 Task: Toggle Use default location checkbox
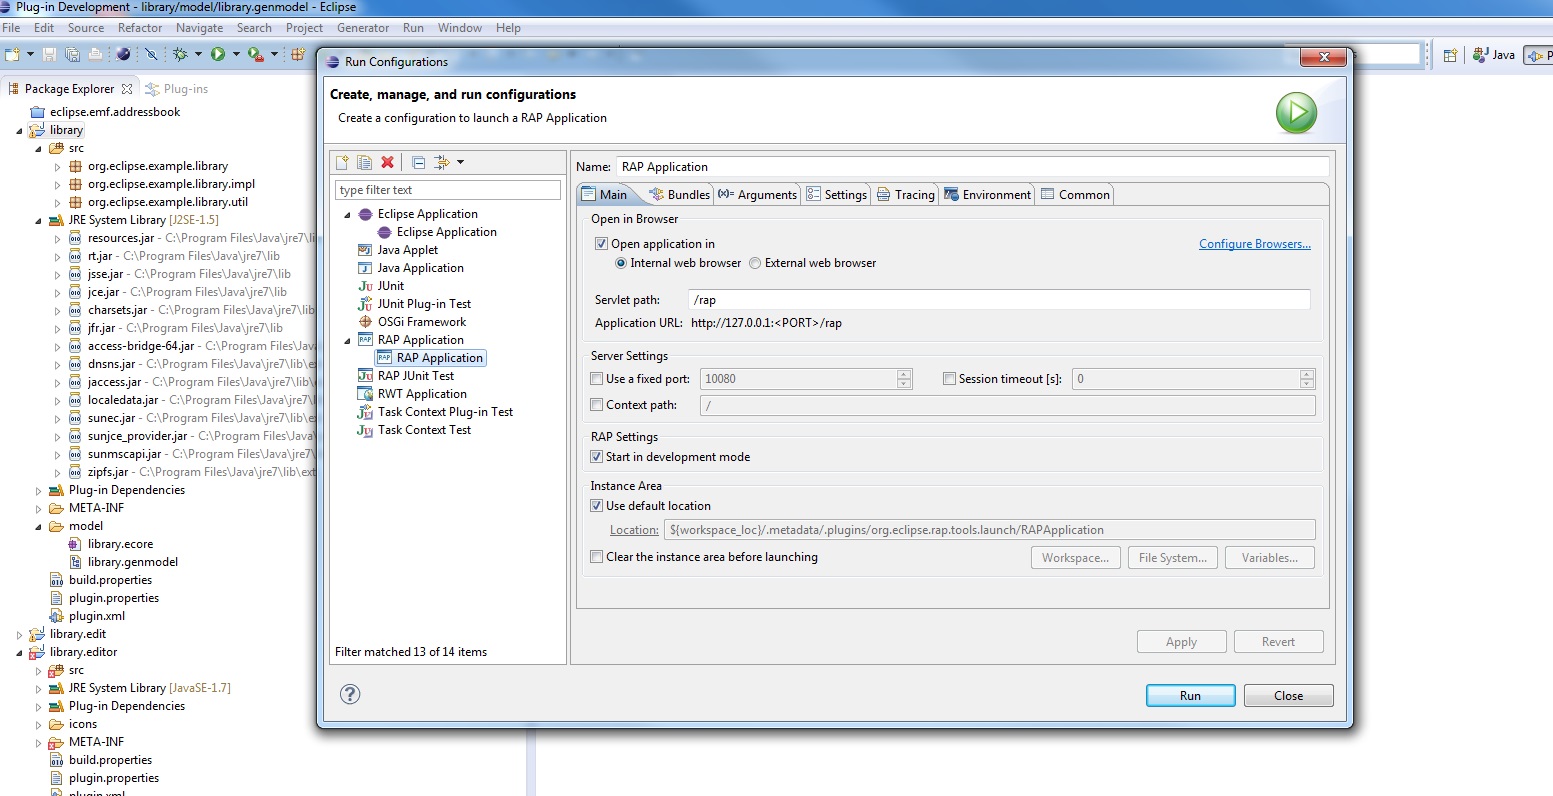point(597,506)
